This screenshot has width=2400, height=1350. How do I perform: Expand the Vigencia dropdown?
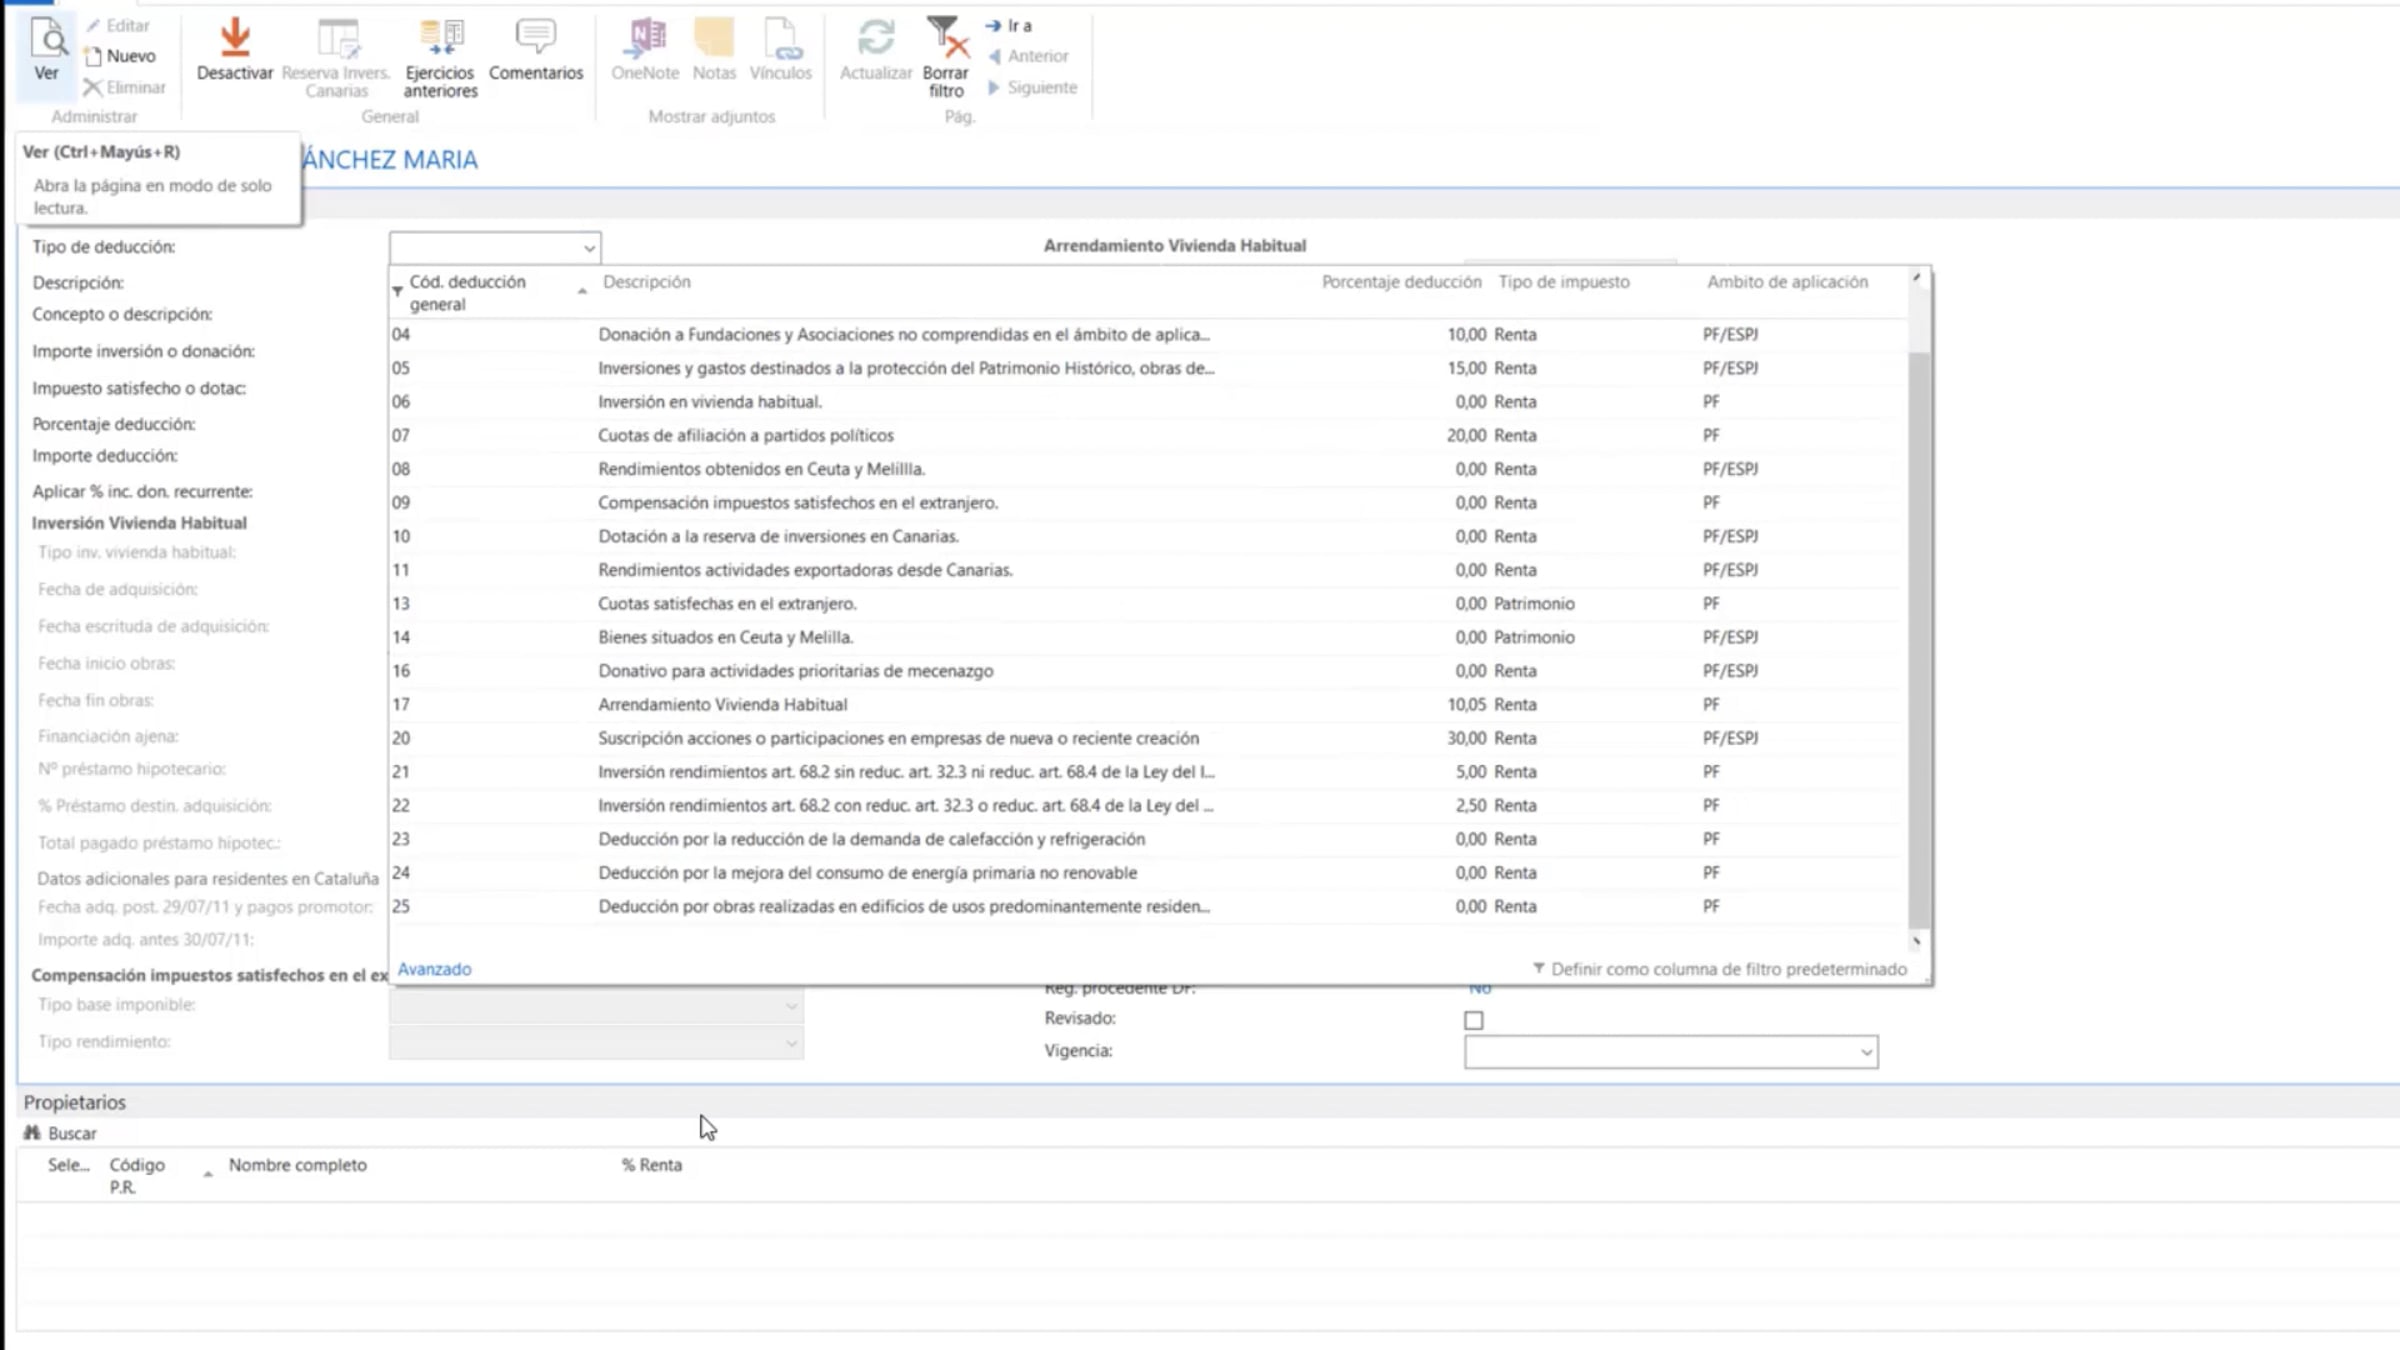(1866, 1052)
